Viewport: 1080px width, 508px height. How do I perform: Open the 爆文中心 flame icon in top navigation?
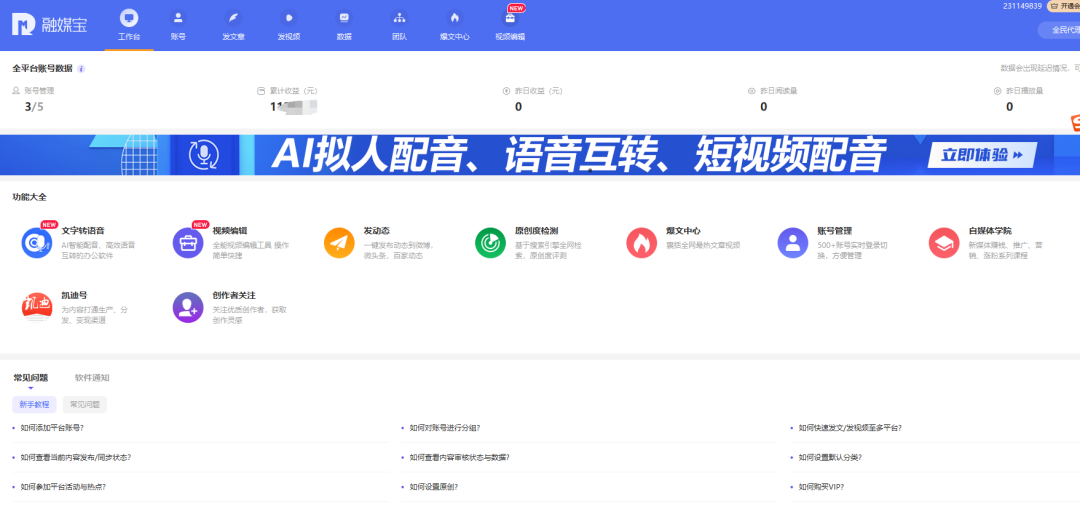[x=454, y=18]
